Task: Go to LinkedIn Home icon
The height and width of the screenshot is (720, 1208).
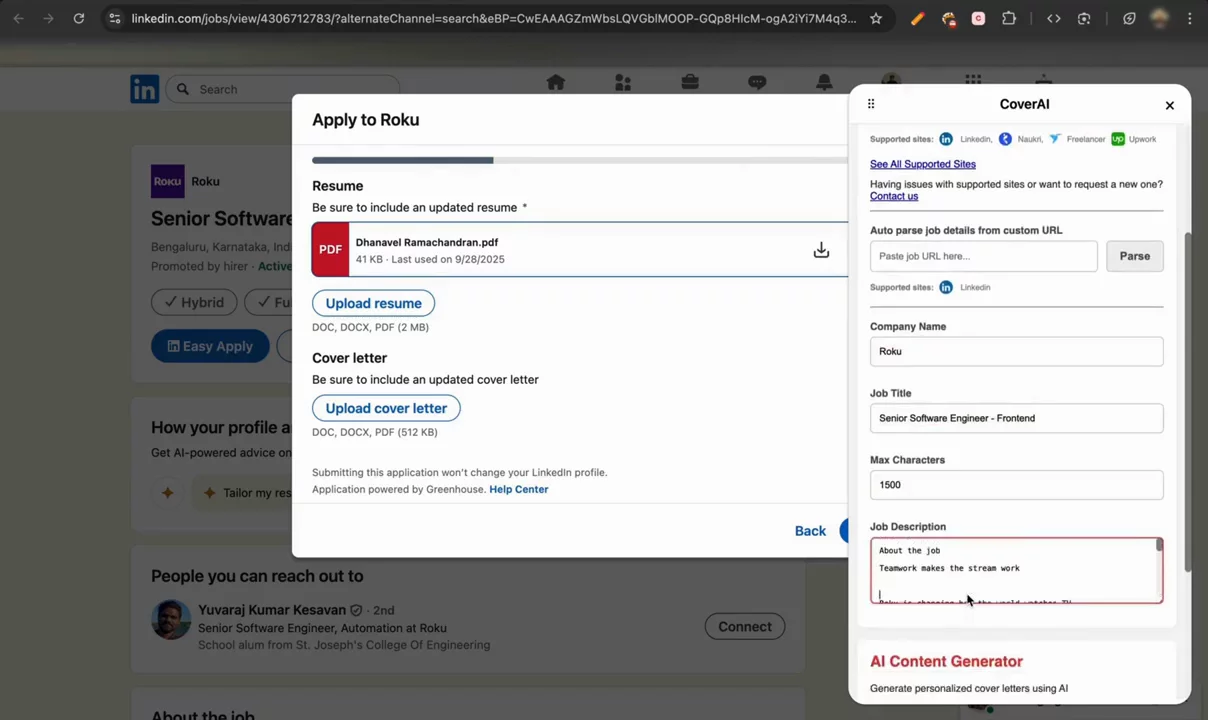Action: (x=556, y=83)
